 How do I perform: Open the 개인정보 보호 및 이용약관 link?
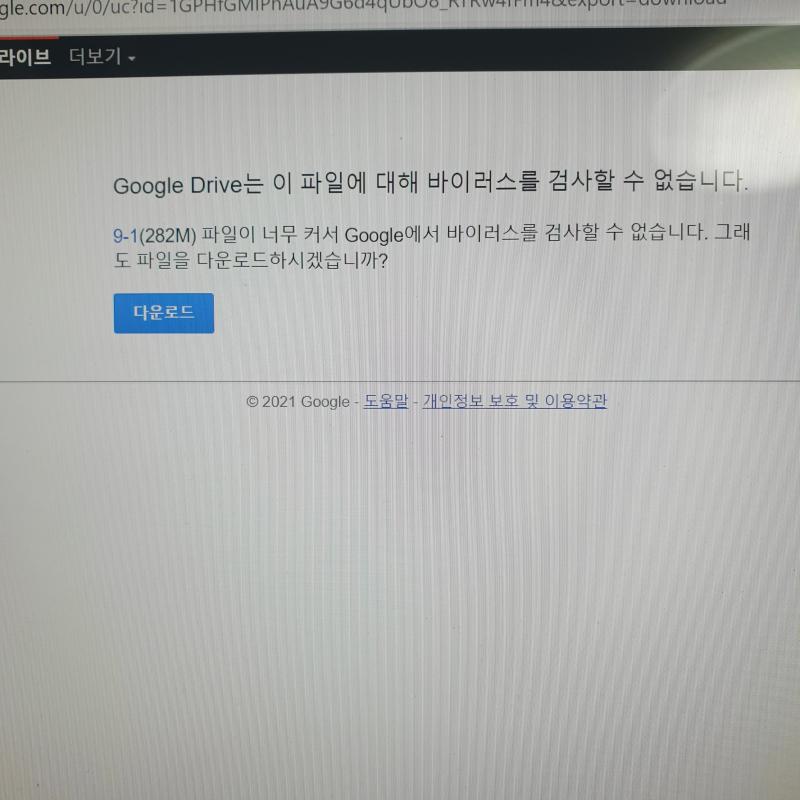515,401
